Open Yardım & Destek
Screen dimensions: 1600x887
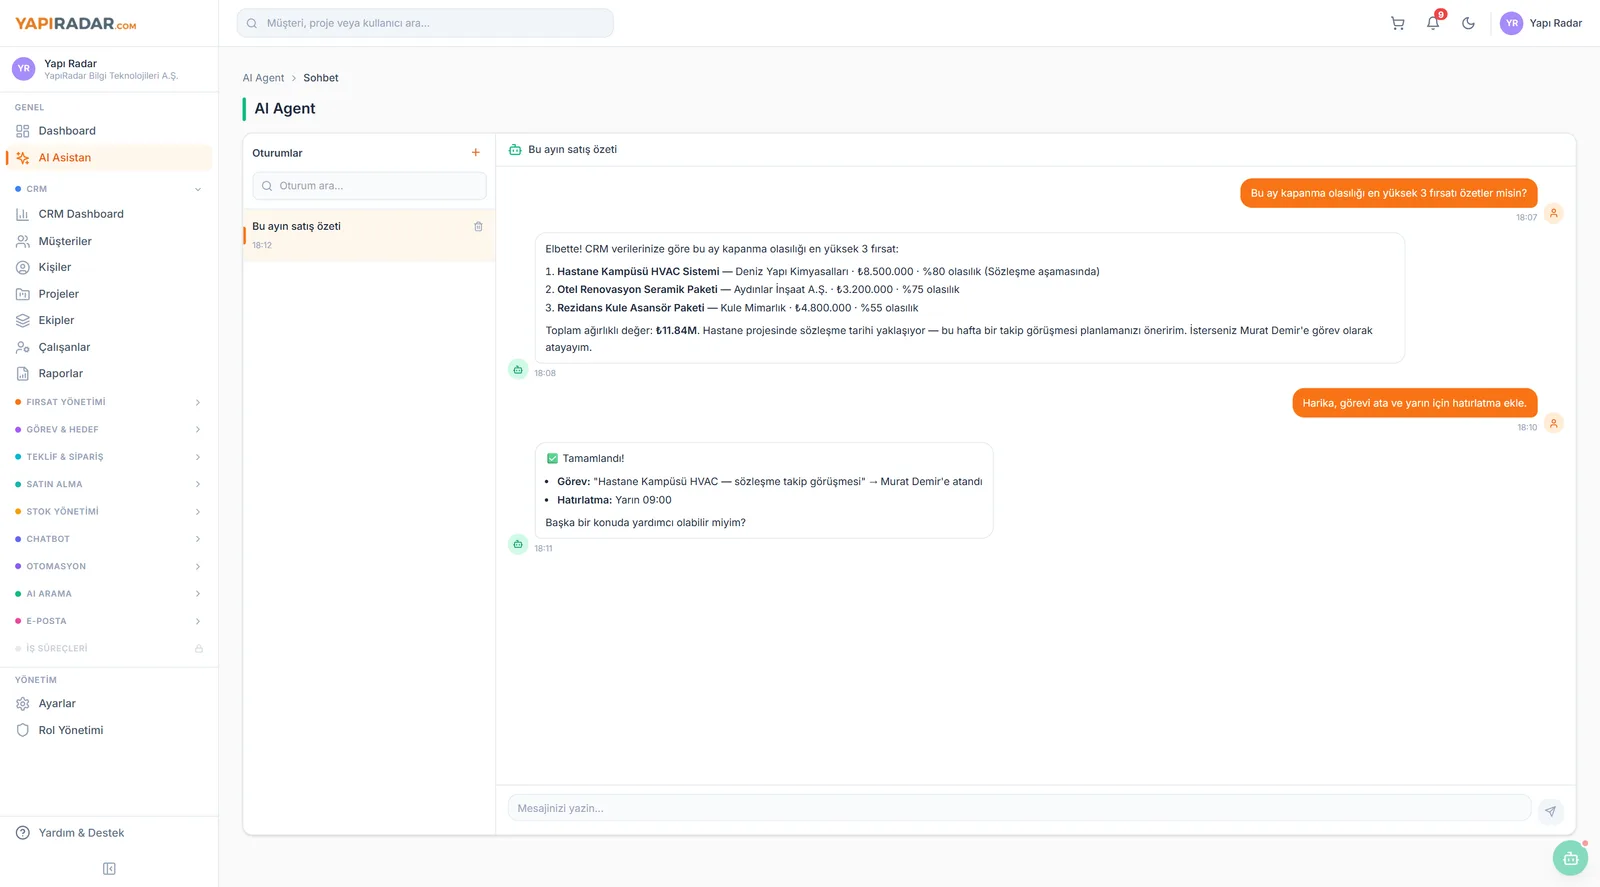pos(109,833)
